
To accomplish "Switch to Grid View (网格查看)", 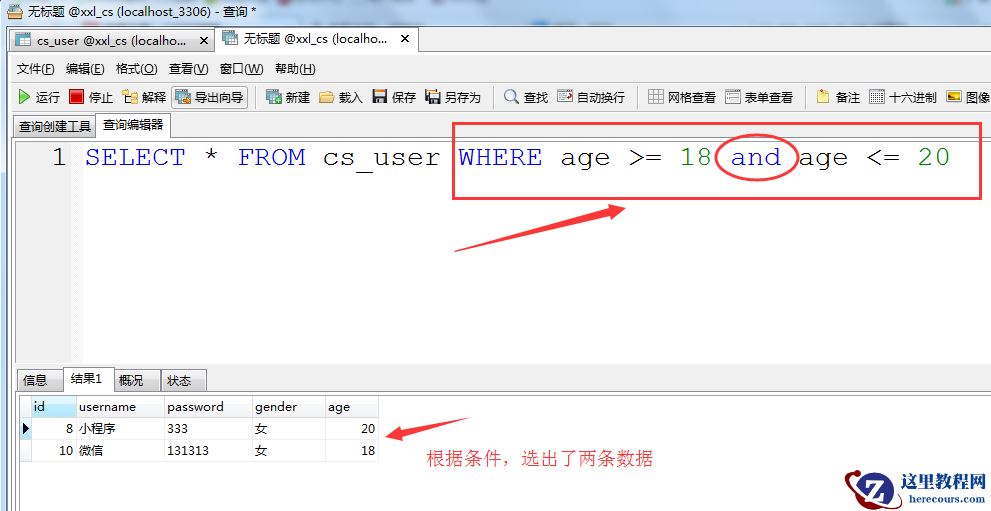I will click(x=682, y=97).
